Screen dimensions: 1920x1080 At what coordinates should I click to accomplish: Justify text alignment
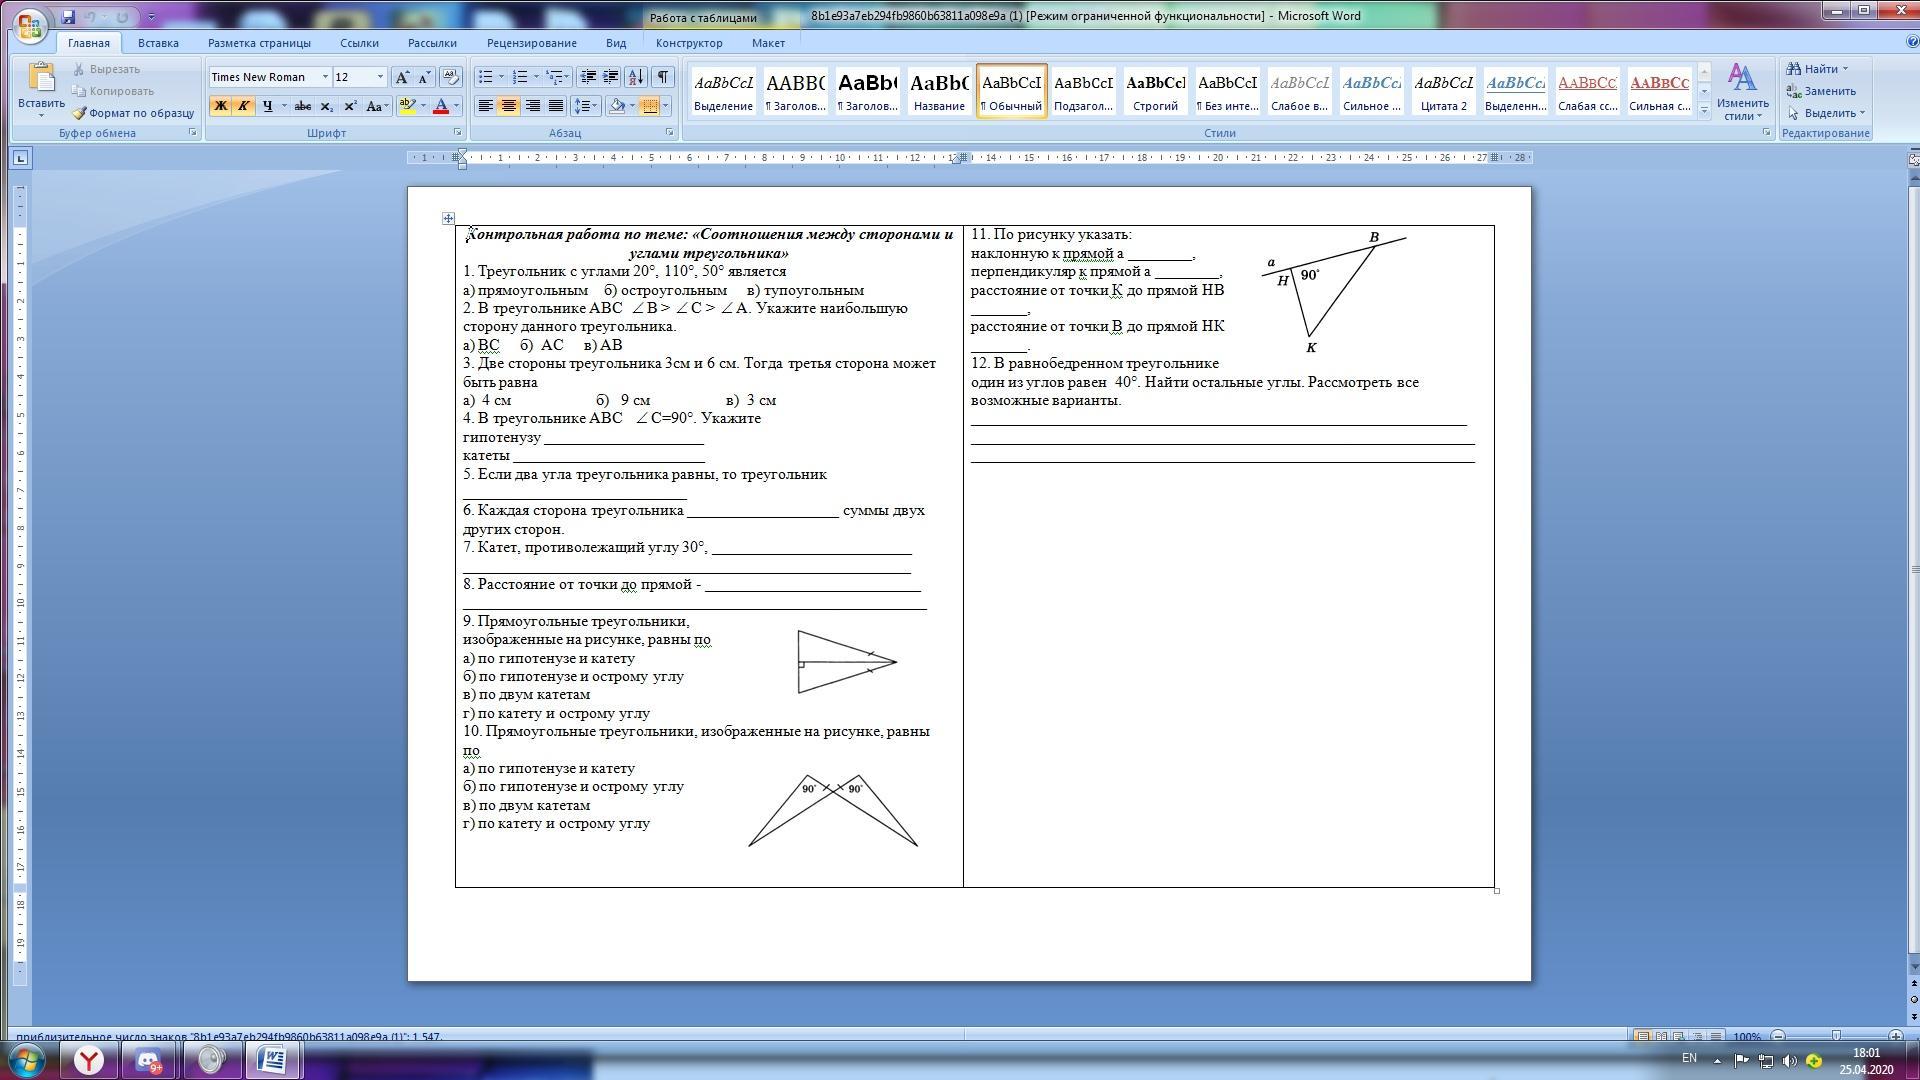coord(556,106)
